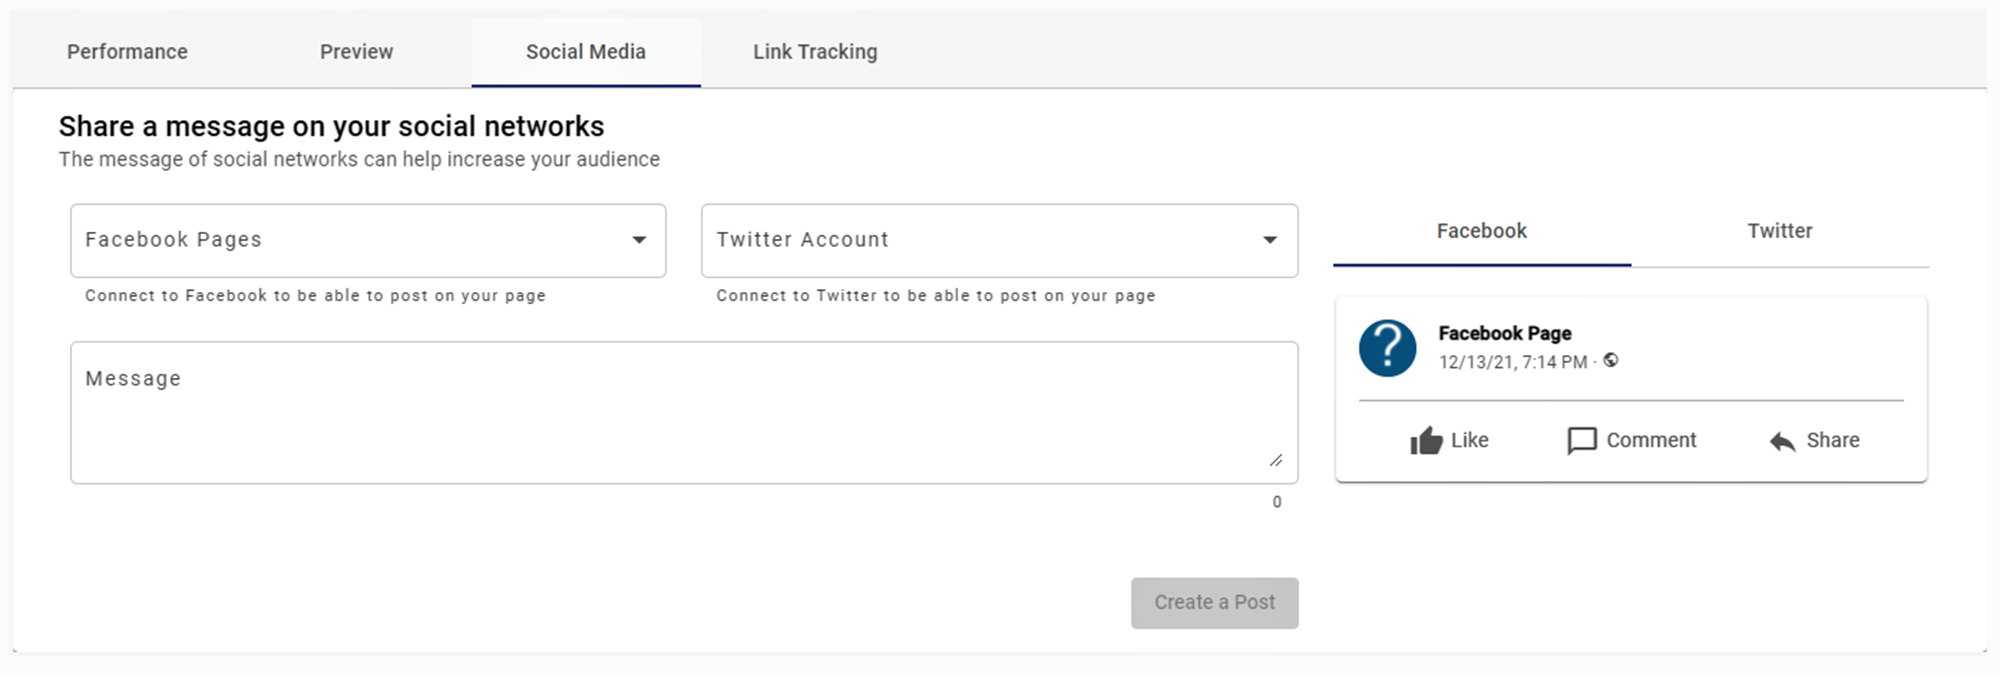Show the Facebook preview tab
The image size is (2000, 675).
[x=1482, y=231]
